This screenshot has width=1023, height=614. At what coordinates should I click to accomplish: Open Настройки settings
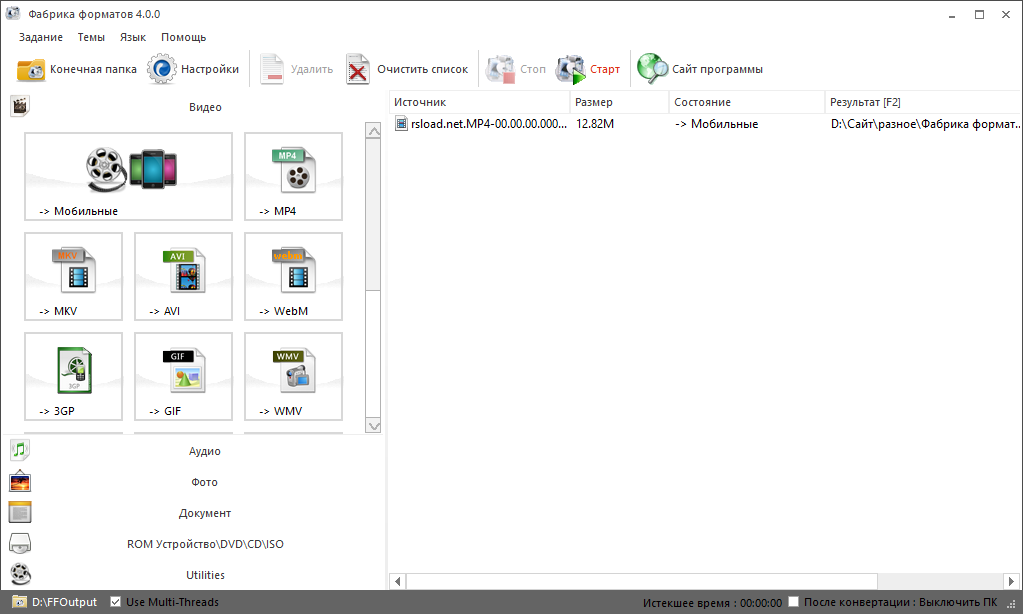(193, 69)
